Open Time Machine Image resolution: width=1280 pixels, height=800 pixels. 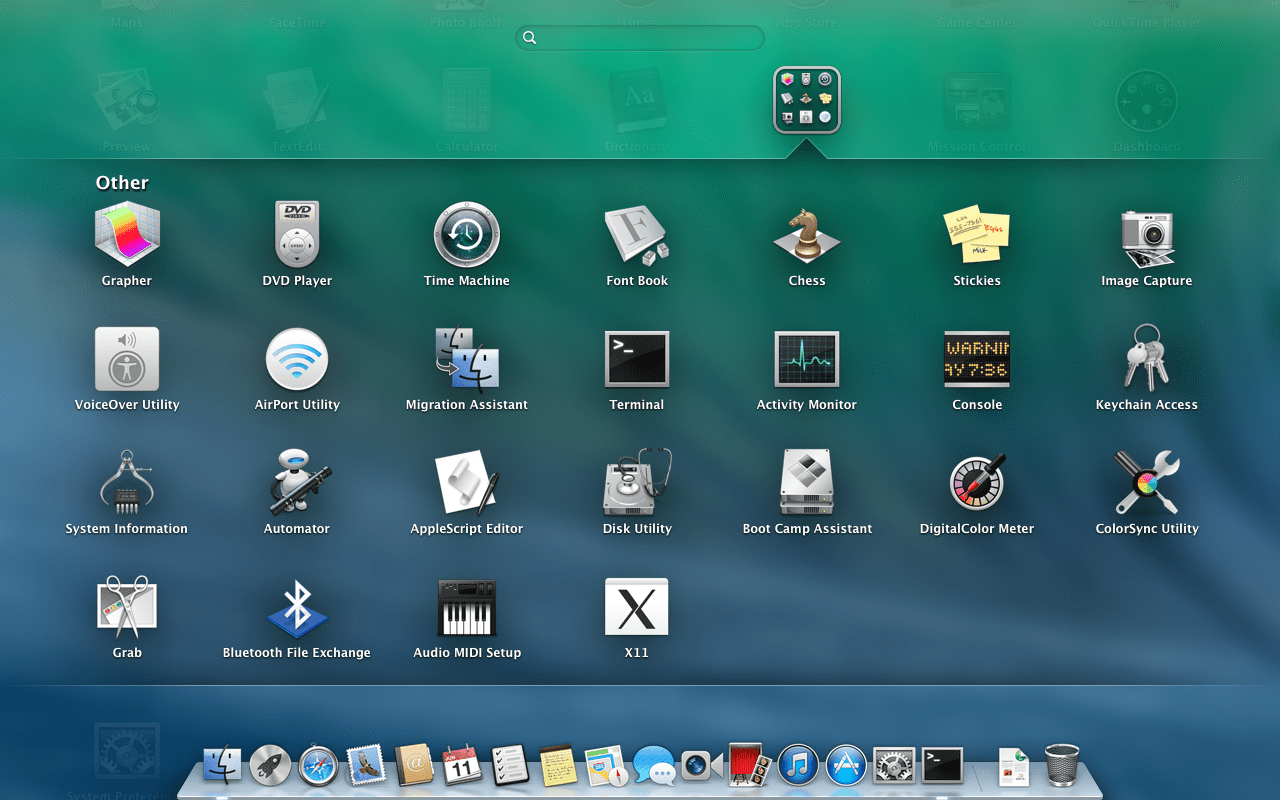click(467, 235)
